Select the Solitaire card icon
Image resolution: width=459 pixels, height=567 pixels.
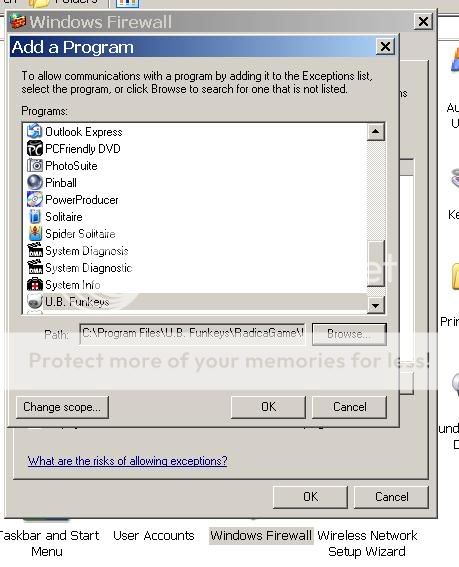tap(35, 217)
